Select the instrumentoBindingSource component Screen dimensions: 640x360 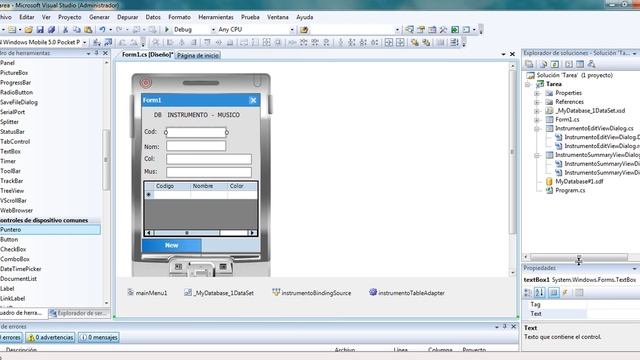(311, 293)
